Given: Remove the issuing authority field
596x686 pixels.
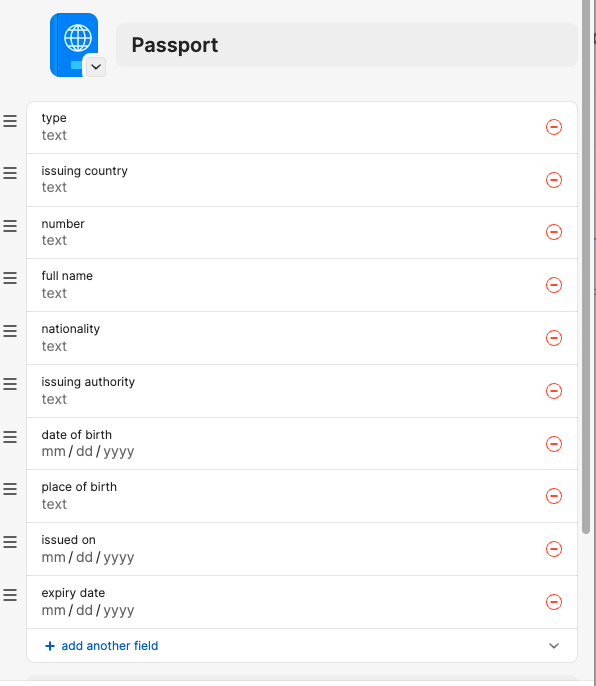Looking at the screenshot, I should [x=554, y=391].
